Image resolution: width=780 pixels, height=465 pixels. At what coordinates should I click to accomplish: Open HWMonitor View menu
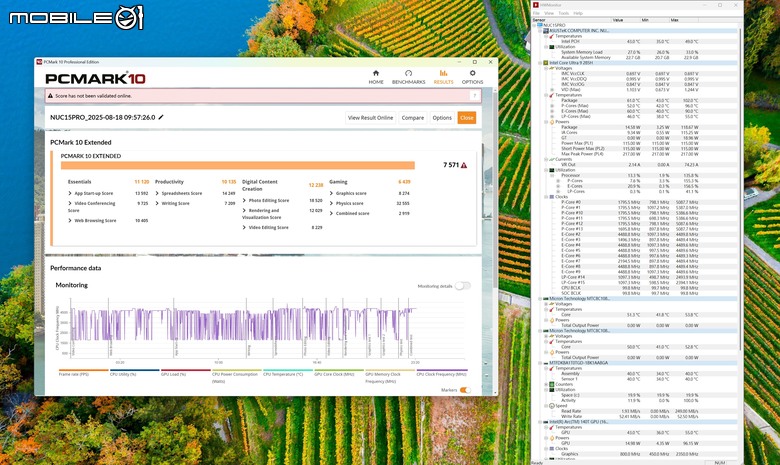[549, 13]
